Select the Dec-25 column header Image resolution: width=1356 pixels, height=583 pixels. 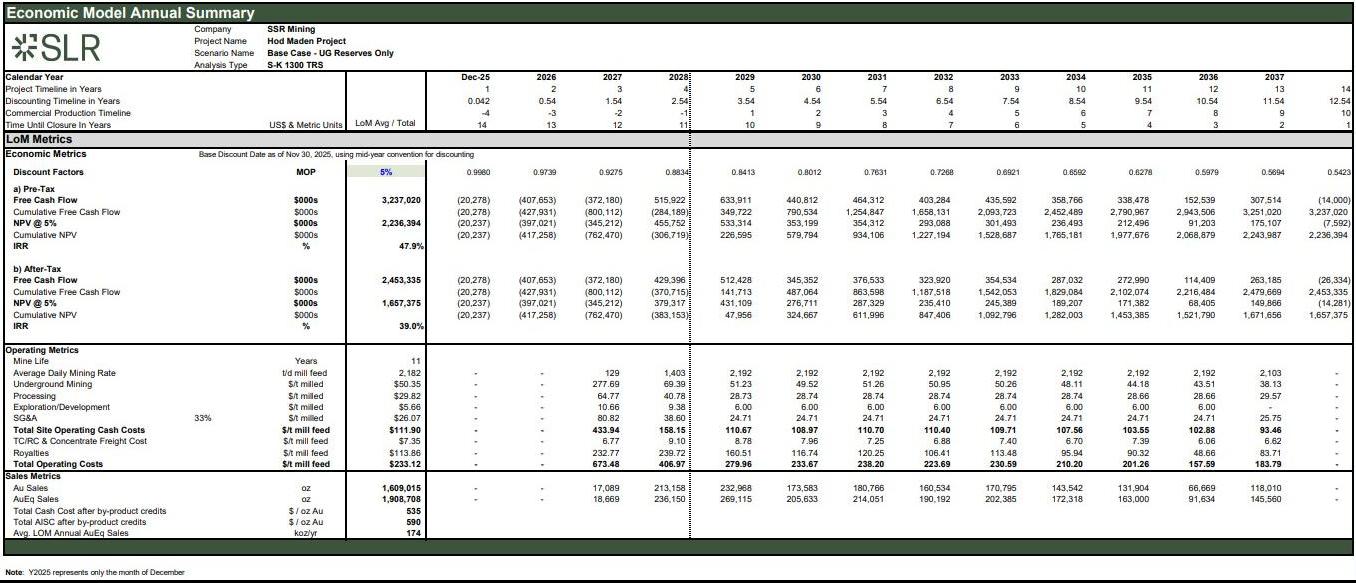pos(474,77)
